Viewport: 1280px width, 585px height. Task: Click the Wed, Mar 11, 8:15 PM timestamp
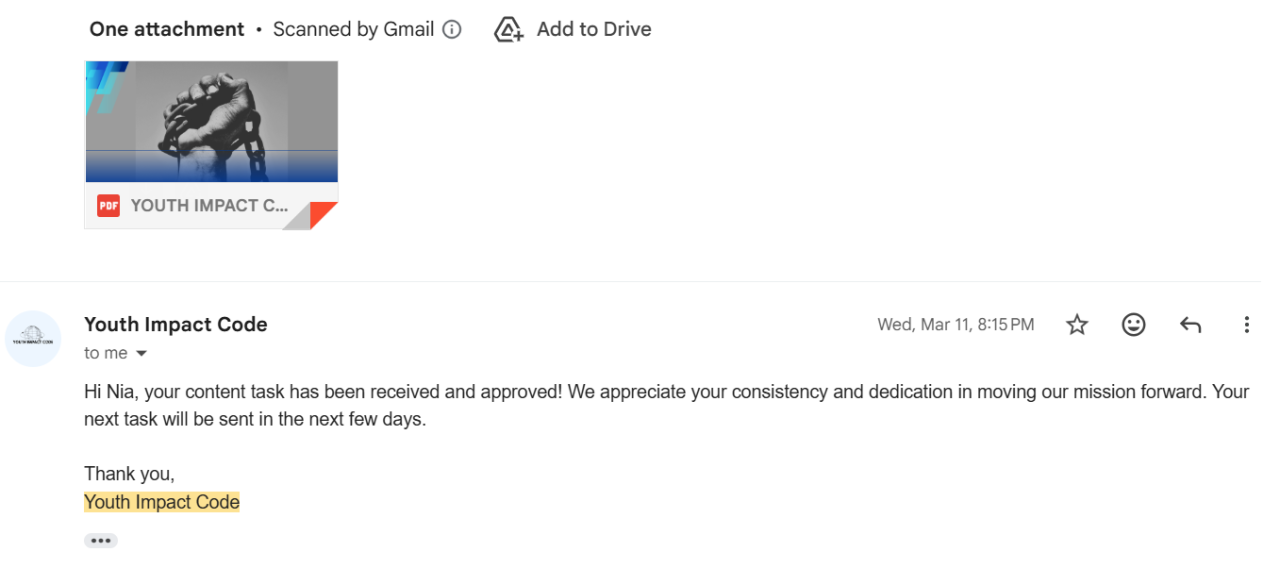pyautogui.click(x=955, y=324)
